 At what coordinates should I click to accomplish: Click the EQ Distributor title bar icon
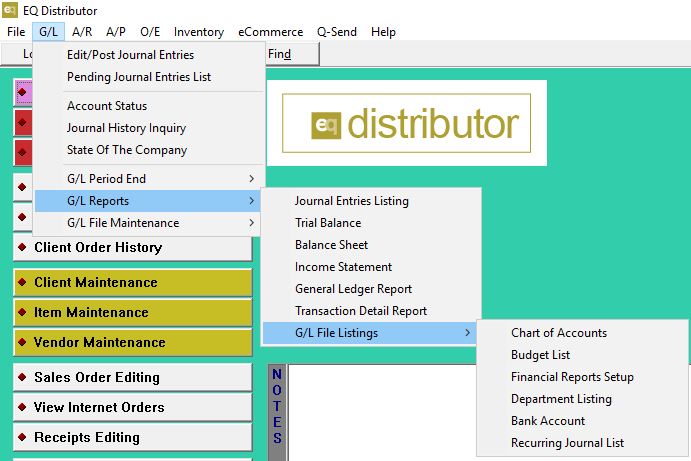pyautogui.click(x=10, y=10)
